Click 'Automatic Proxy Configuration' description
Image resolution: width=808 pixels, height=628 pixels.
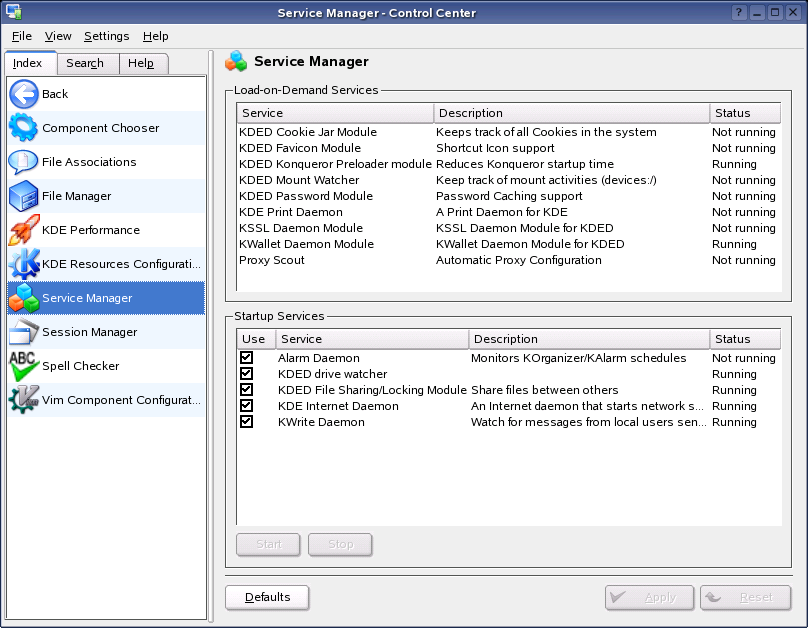[x=518, y=260]
